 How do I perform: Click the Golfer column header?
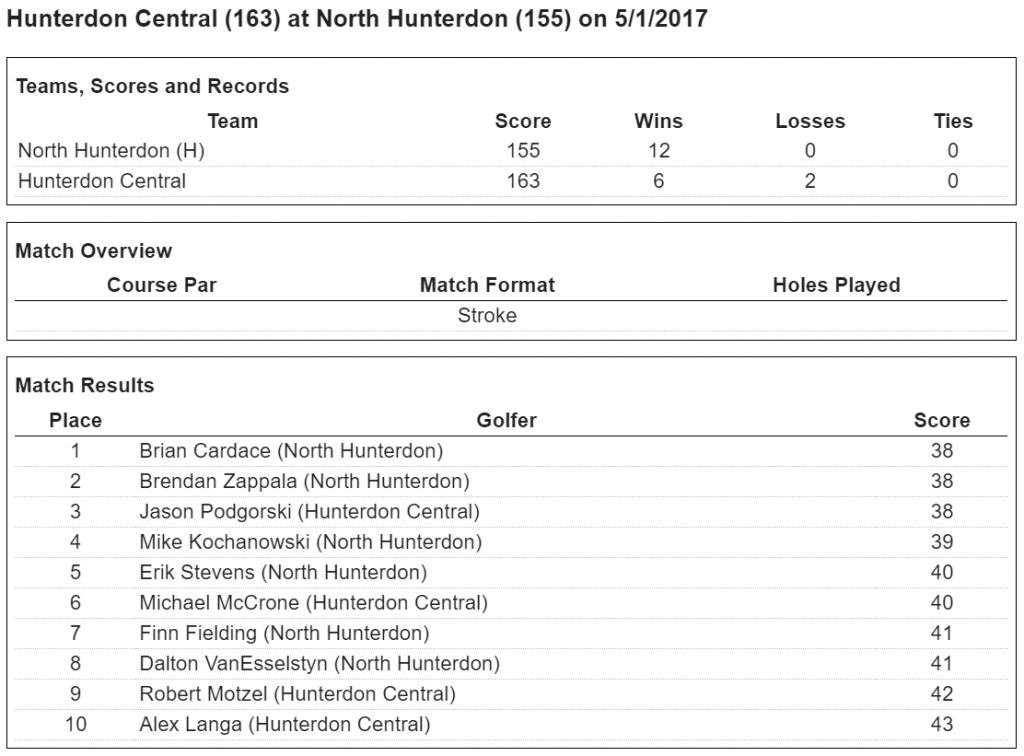[506, 421]
